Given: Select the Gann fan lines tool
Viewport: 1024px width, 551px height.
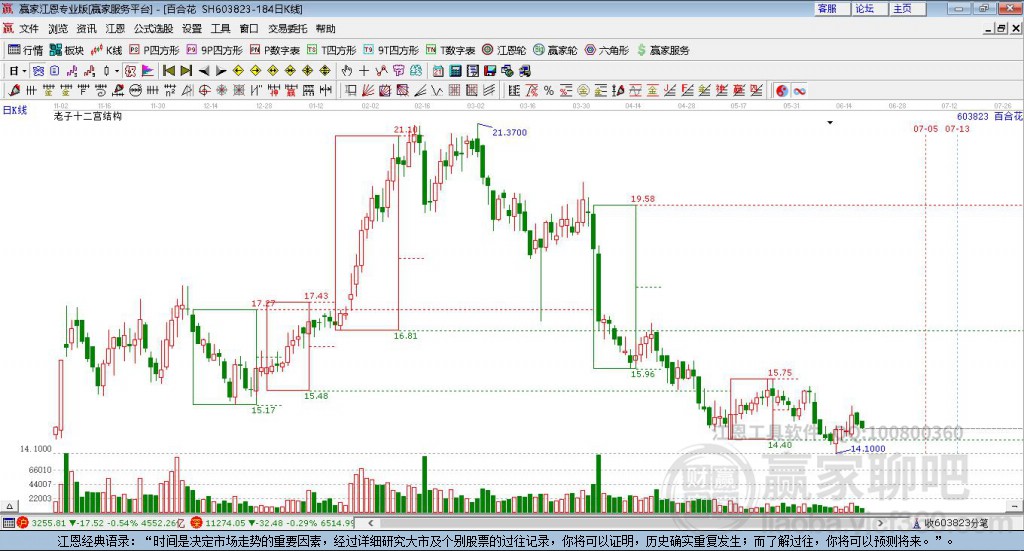Looking at the screenshot, I should [x=368, y=91].
